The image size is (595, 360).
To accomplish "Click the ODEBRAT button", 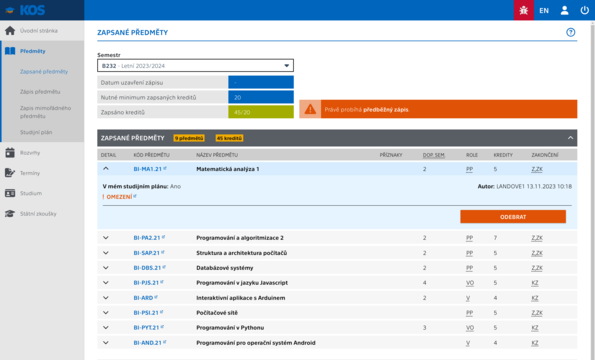I will coord(513,217).
